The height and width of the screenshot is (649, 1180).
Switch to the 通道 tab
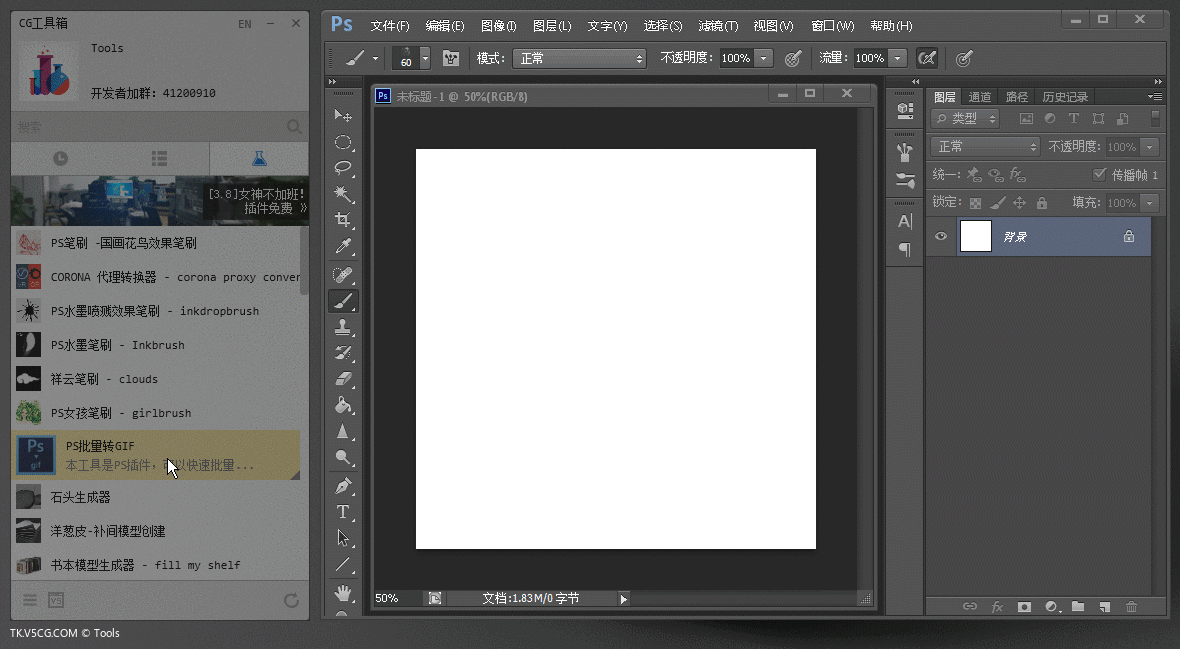click(980, 97)
